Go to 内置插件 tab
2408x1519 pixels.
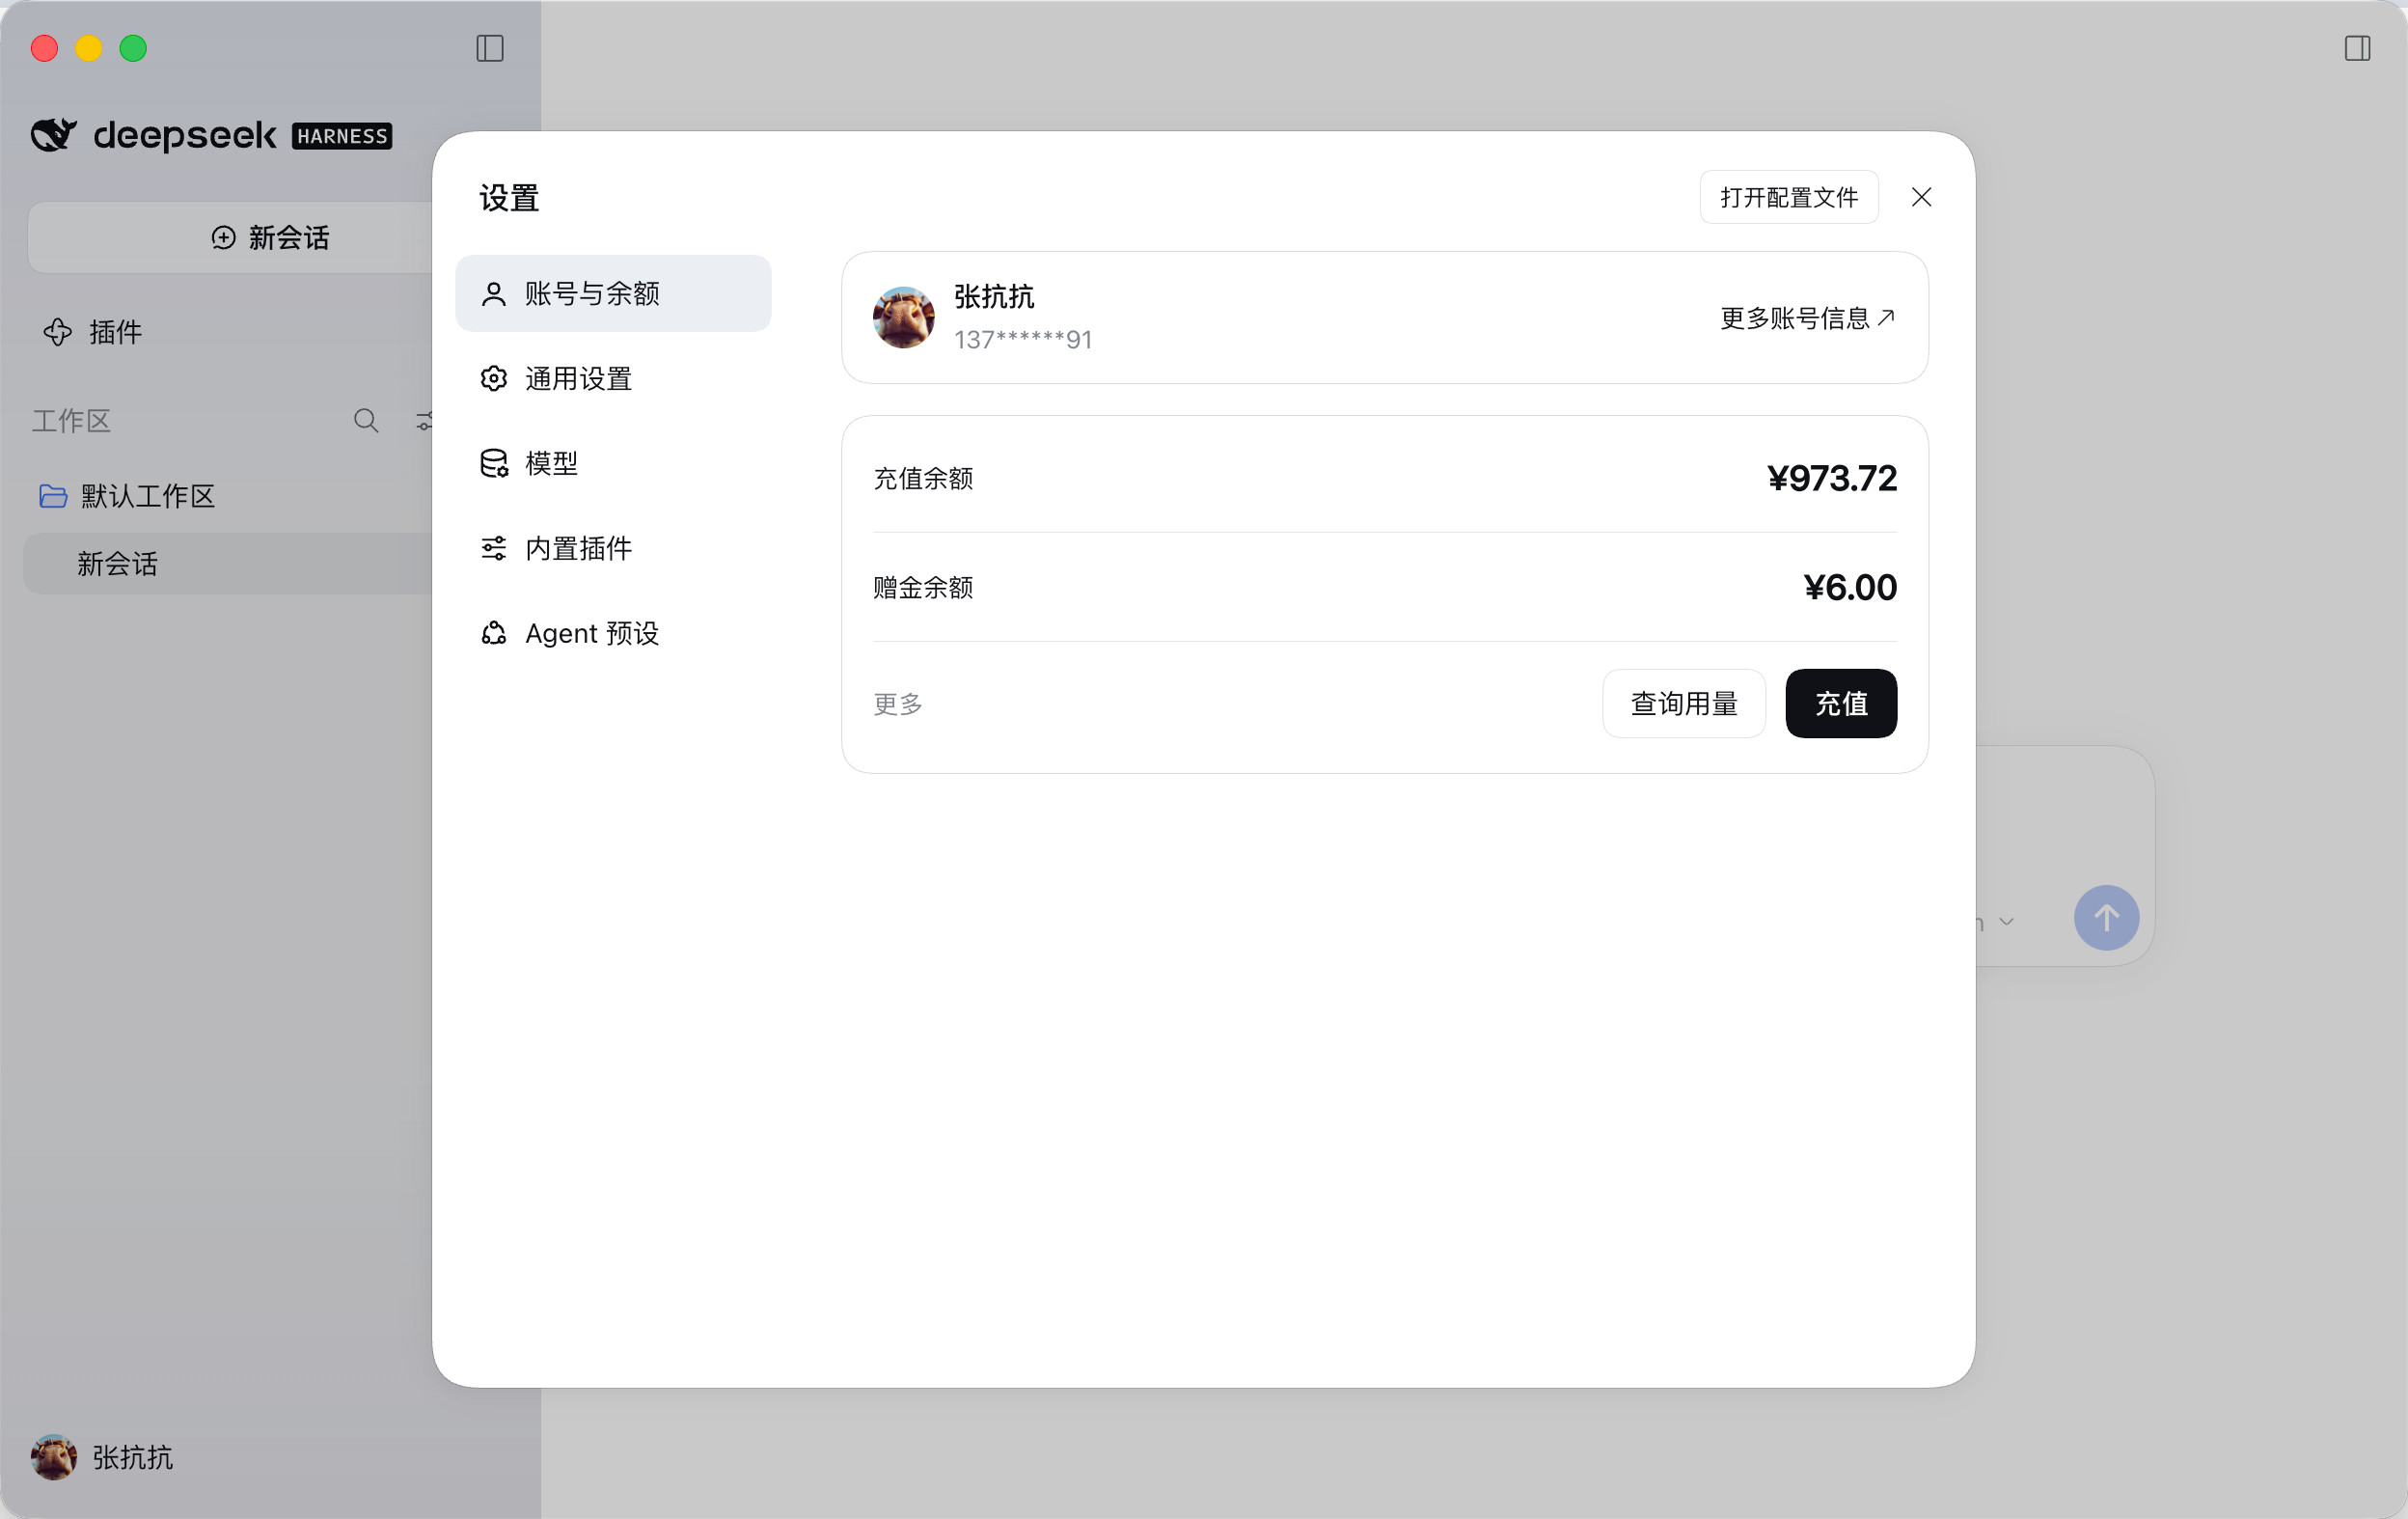point(613,548)
